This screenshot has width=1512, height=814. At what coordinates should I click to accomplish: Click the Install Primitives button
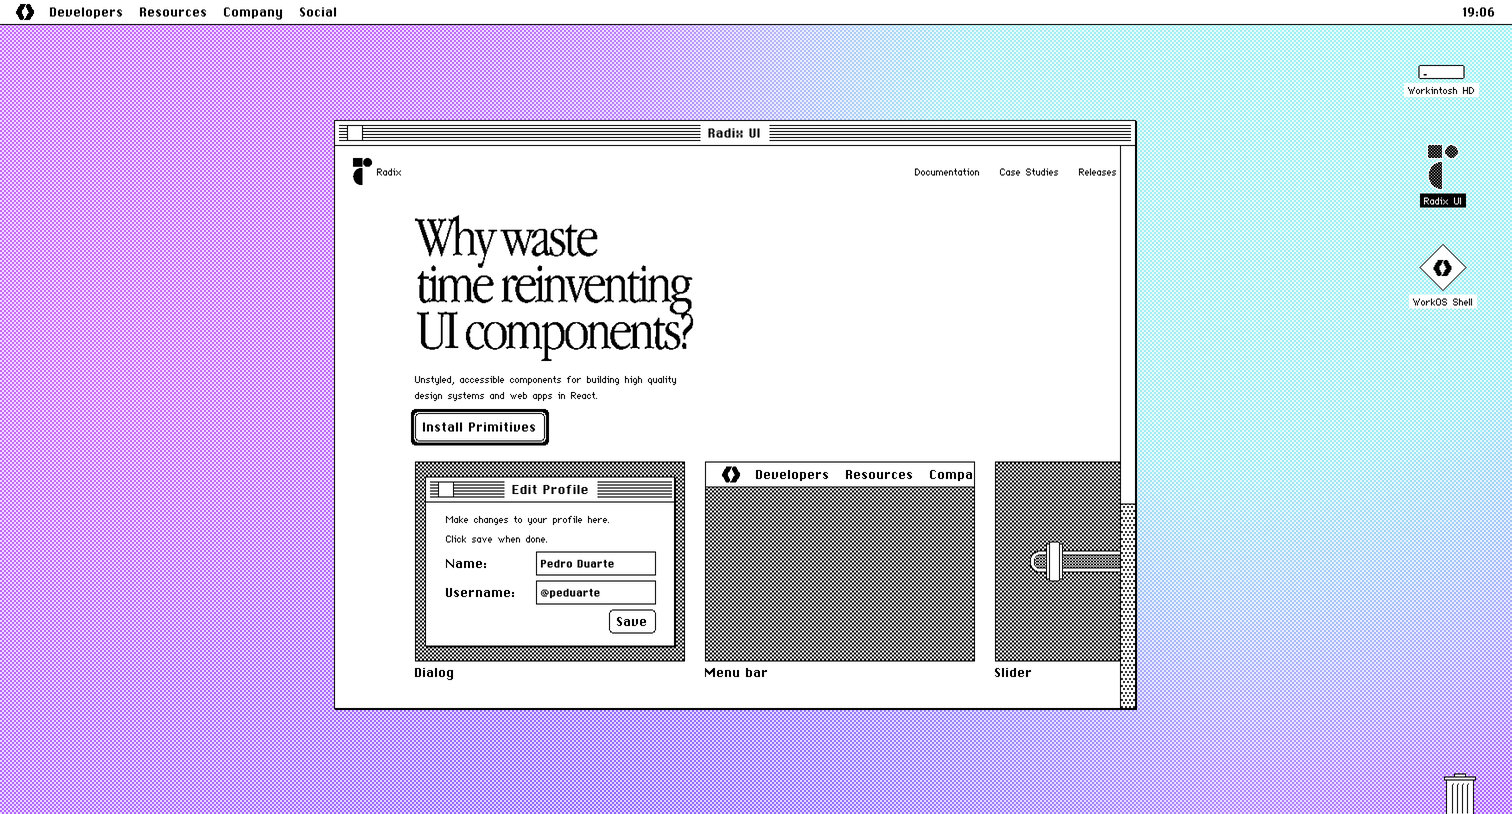pos(480,427)
